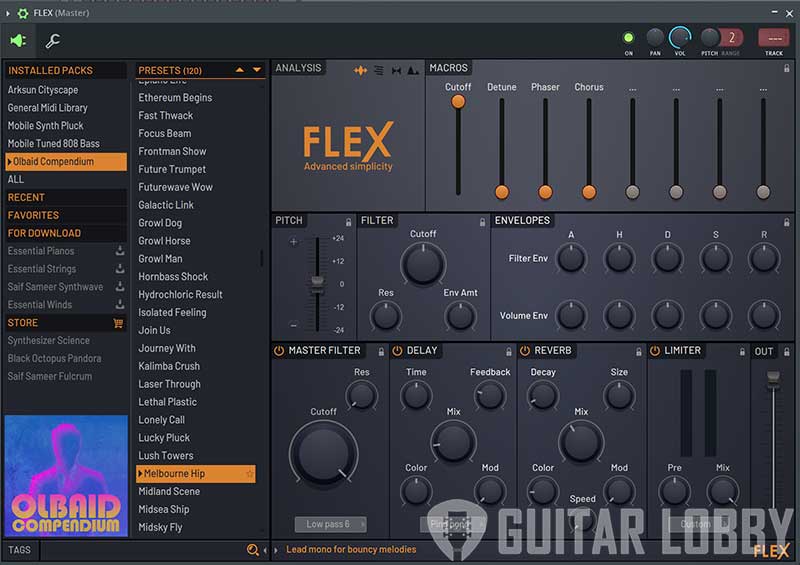This screenshot has height=565, width=800.
Task: Go to next preset with down arrow
Action: tap(257, 70)
